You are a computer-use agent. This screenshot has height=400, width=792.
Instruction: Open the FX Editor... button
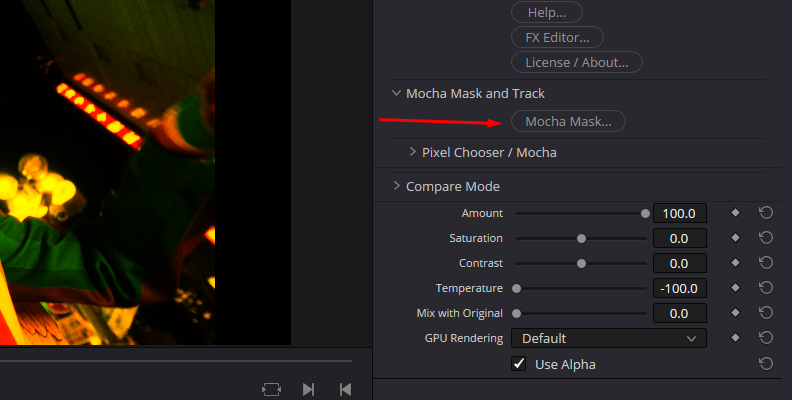click(x=557, y=37)
